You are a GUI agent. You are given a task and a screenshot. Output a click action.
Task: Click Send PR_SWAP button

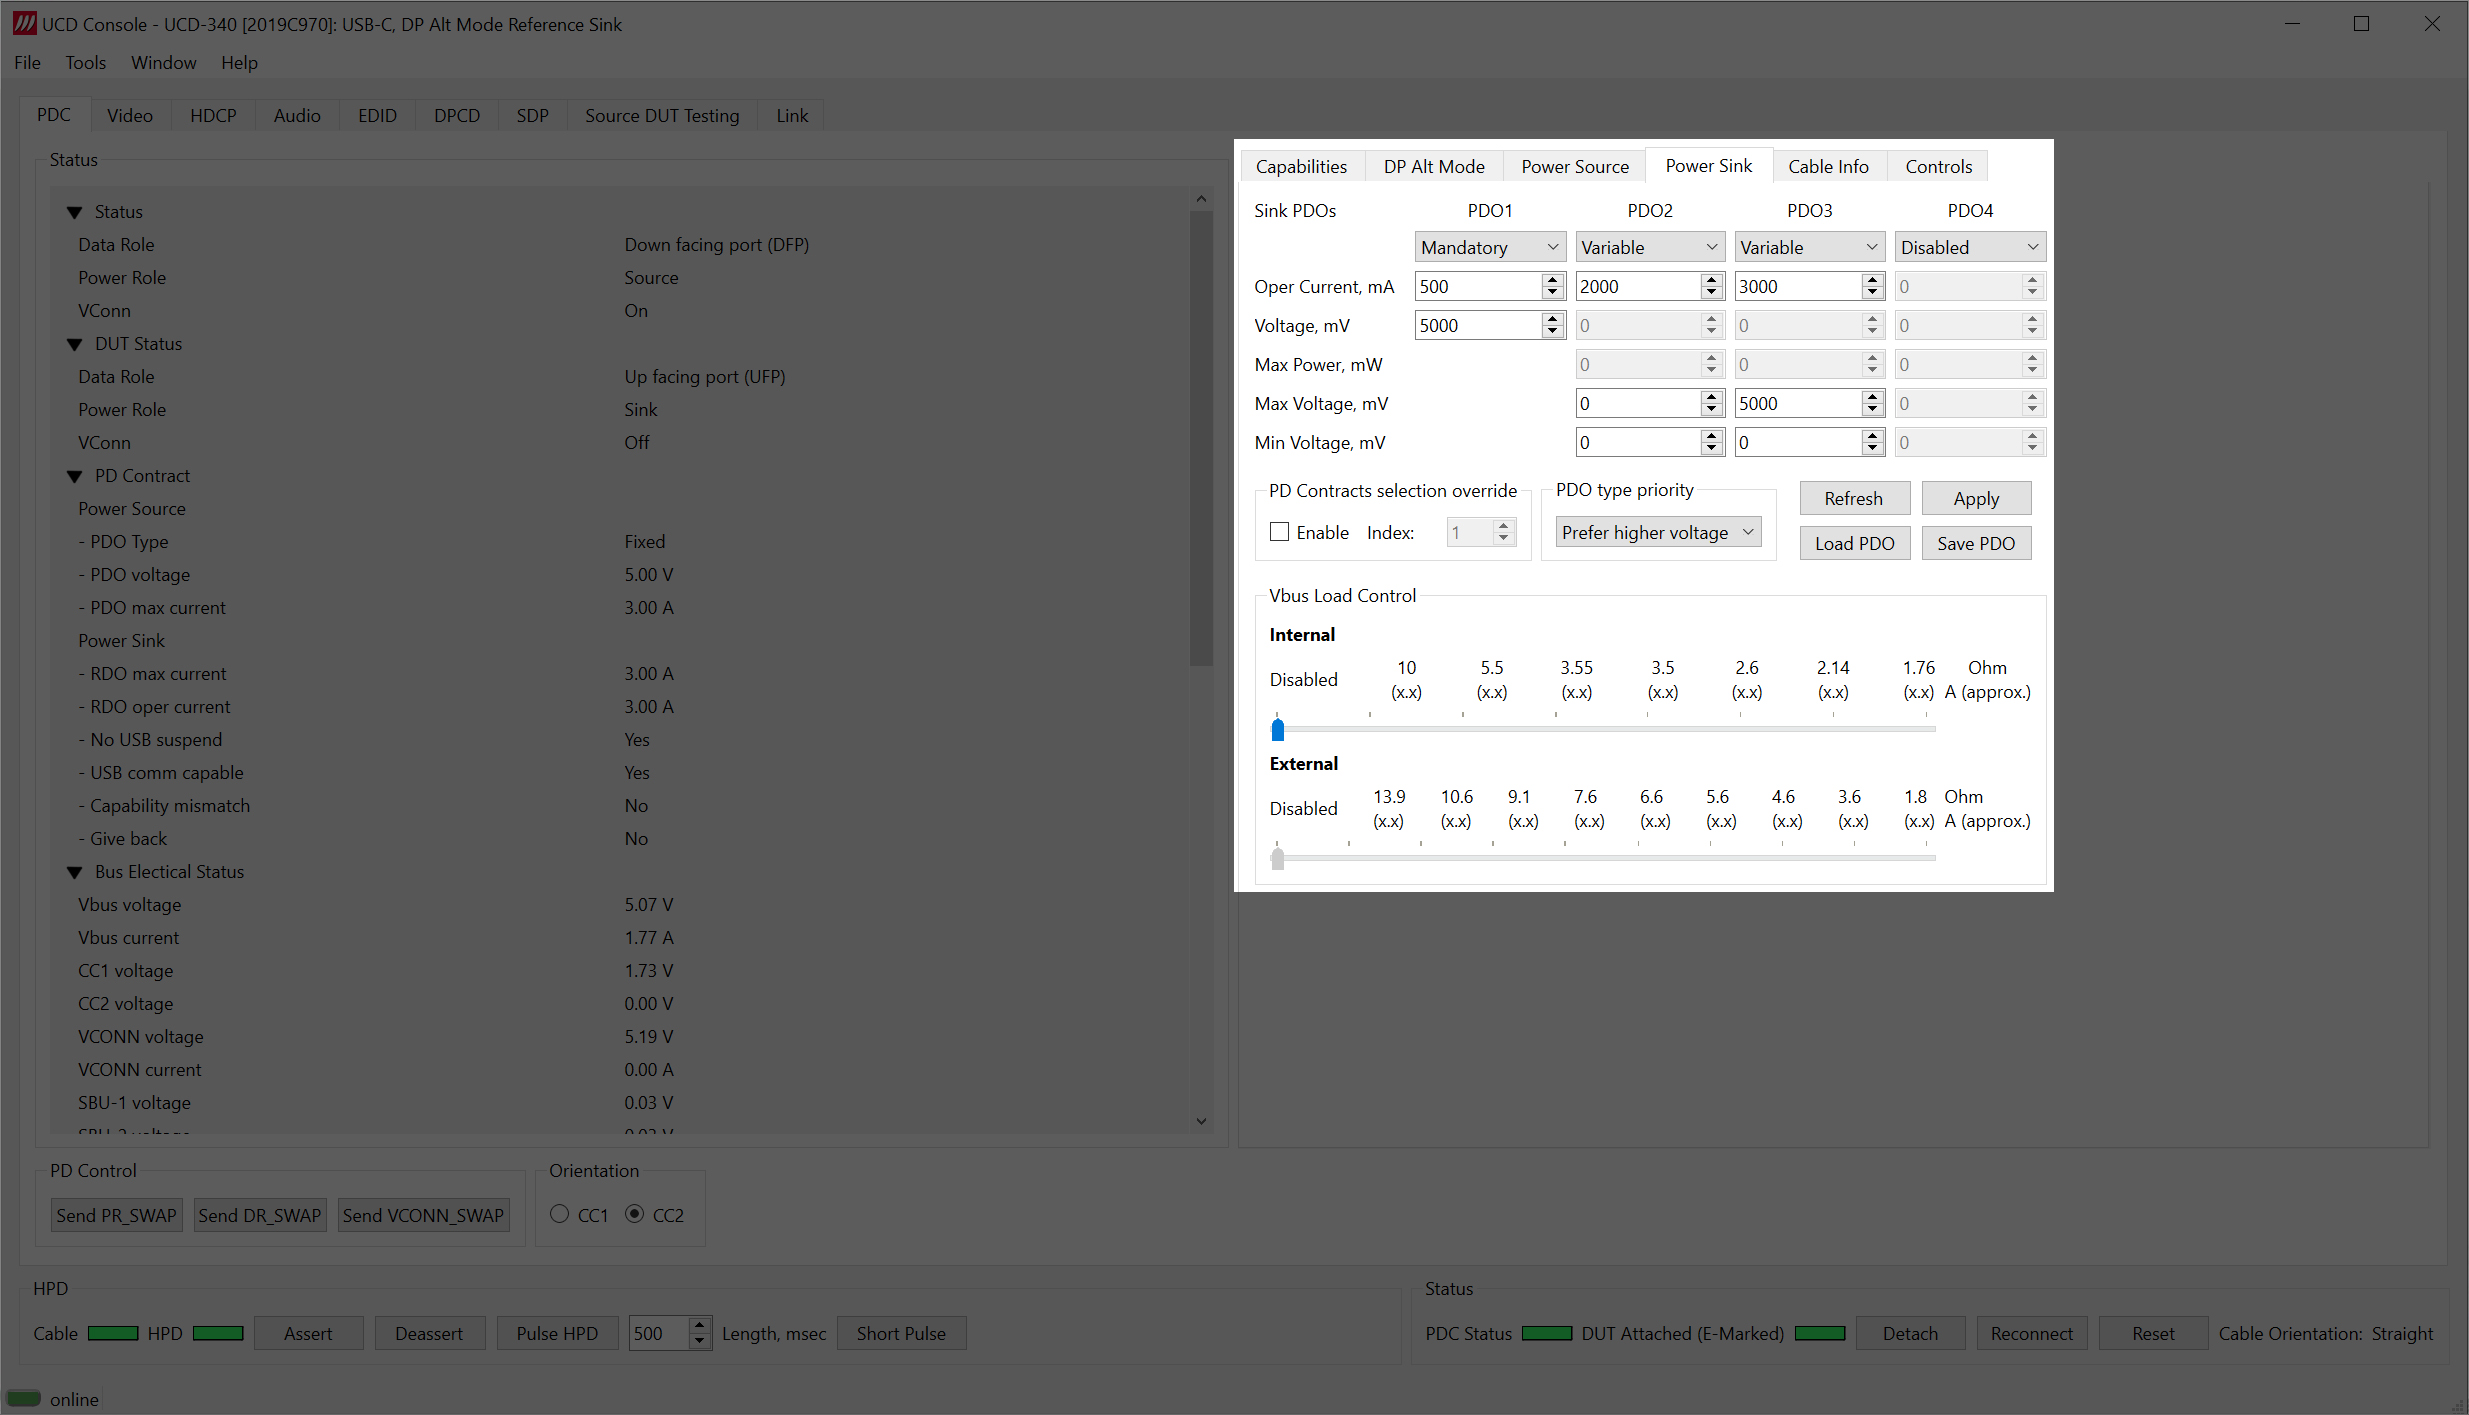click(x=116, y=1215)
